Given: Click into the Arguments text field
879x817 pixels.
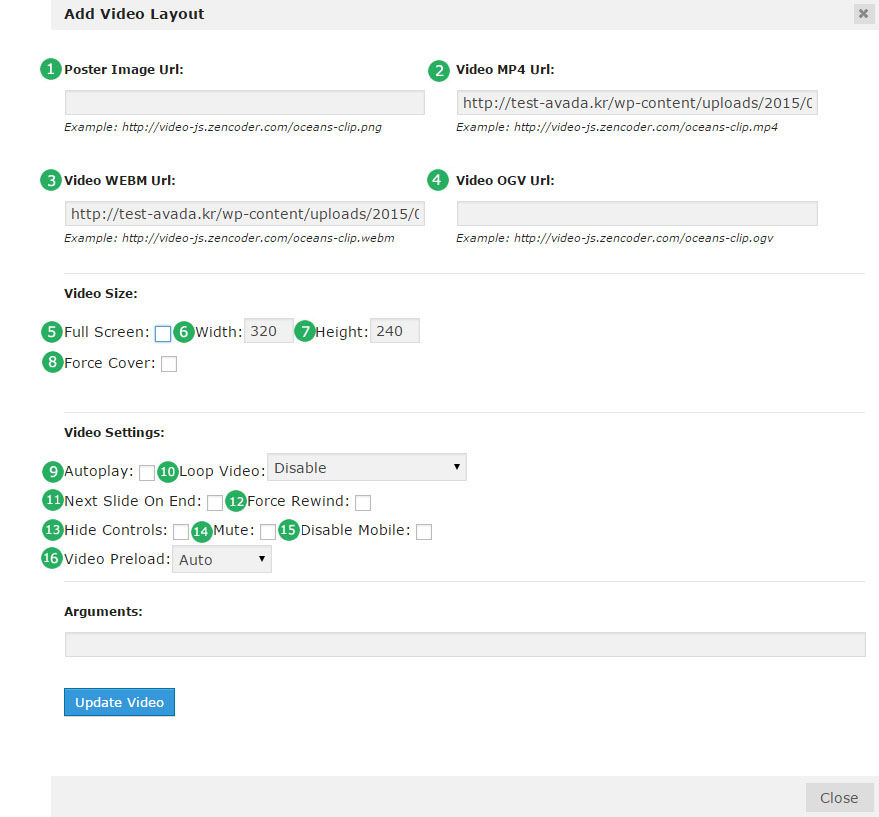Looking at the screenshot, I should (464, 645).
